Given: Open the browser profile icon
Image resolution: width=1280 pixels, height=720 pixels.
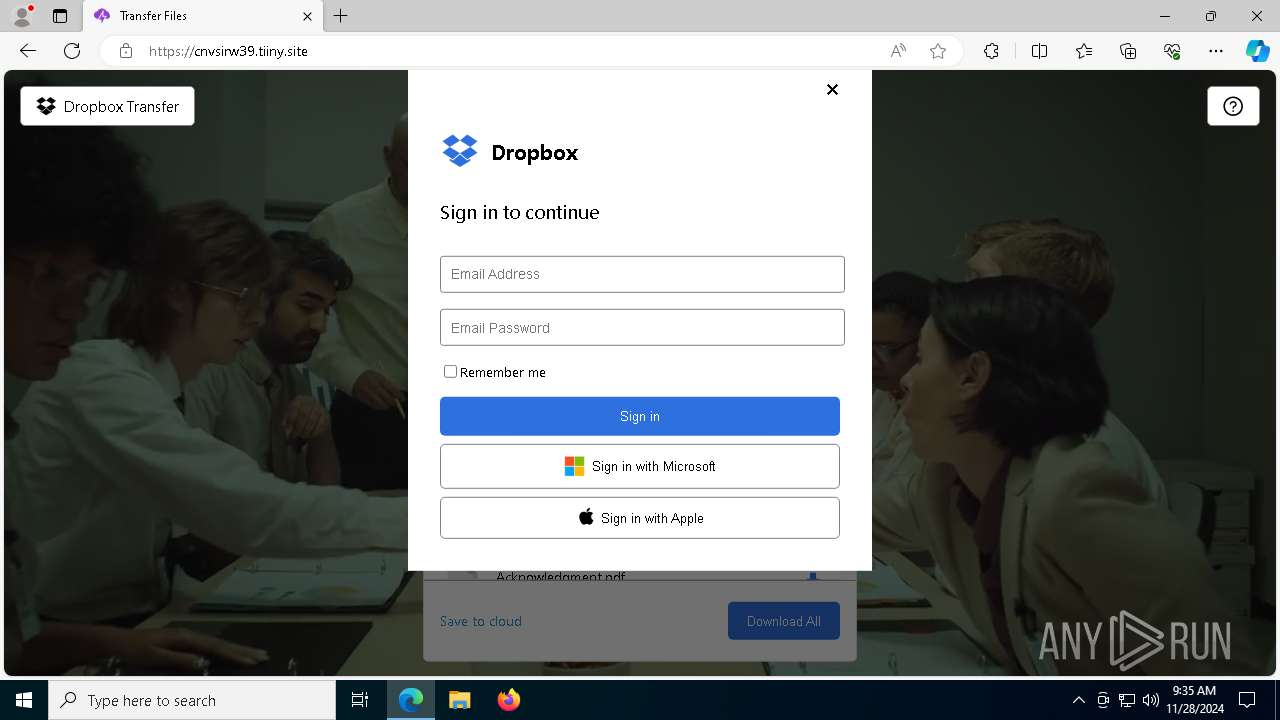Looking at the screenshot, I should (x=22, y=16).
